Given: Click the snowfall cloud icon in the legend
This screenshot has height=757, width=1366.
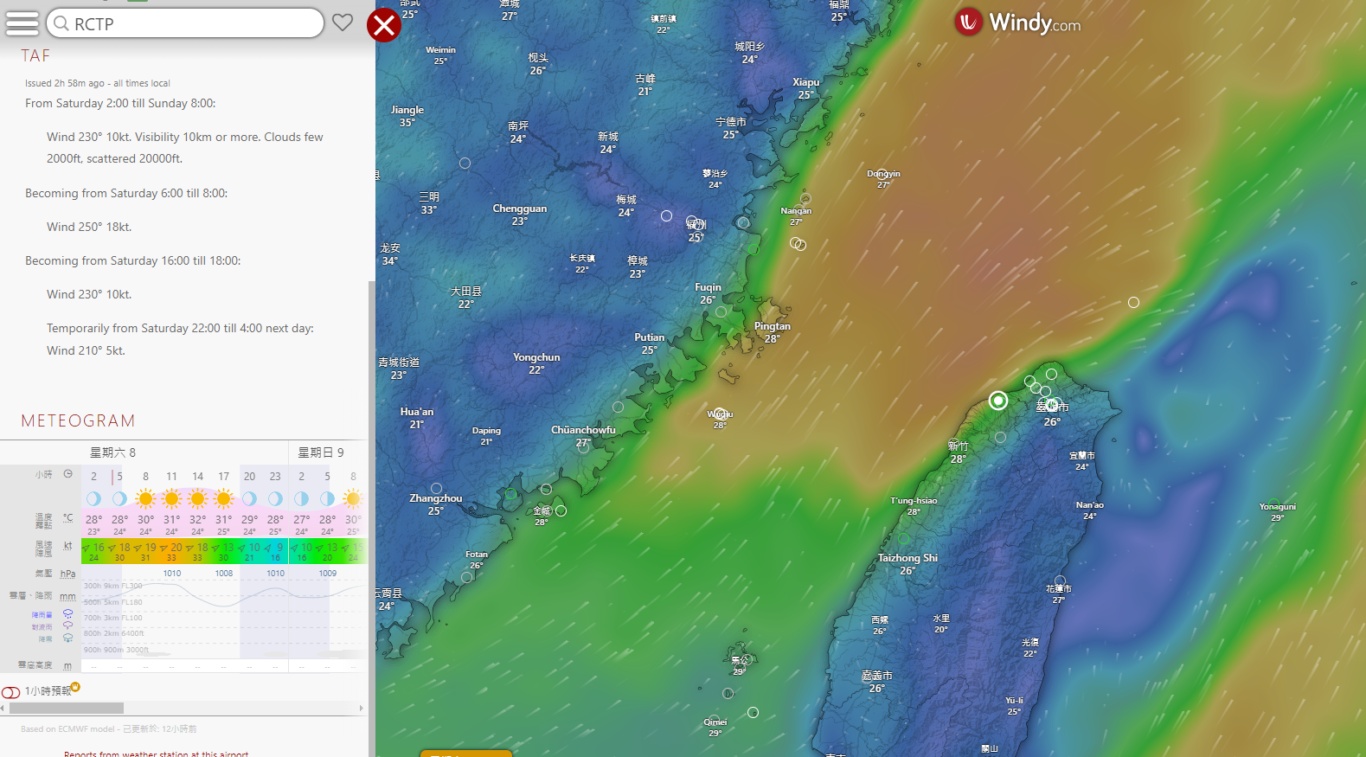Looking at the screenshot, I should [x=68, y=637].
